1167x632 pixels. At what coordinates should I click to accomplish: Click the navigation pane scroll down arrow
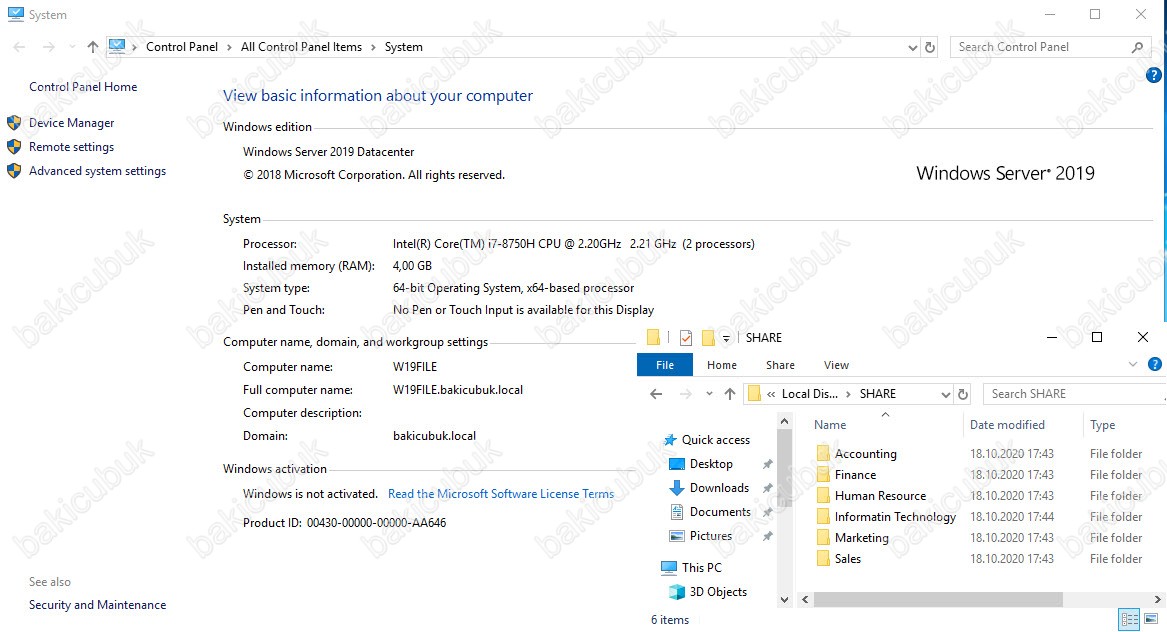point(784,599)
